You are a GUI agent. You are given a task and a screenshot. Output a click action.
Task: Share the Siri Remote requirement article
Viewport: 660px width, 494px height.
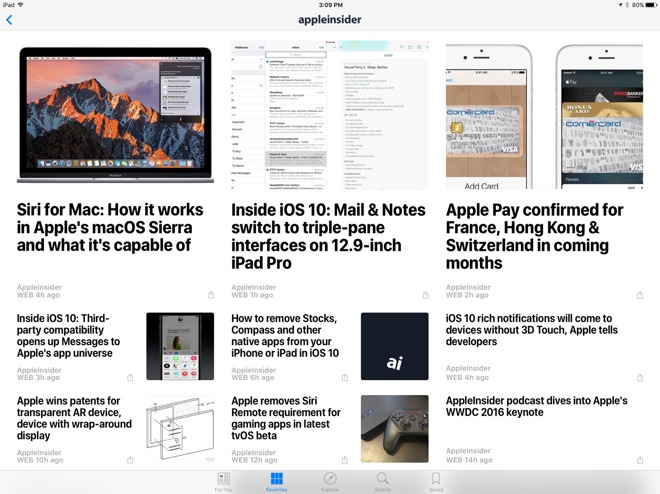coord(345,460)
